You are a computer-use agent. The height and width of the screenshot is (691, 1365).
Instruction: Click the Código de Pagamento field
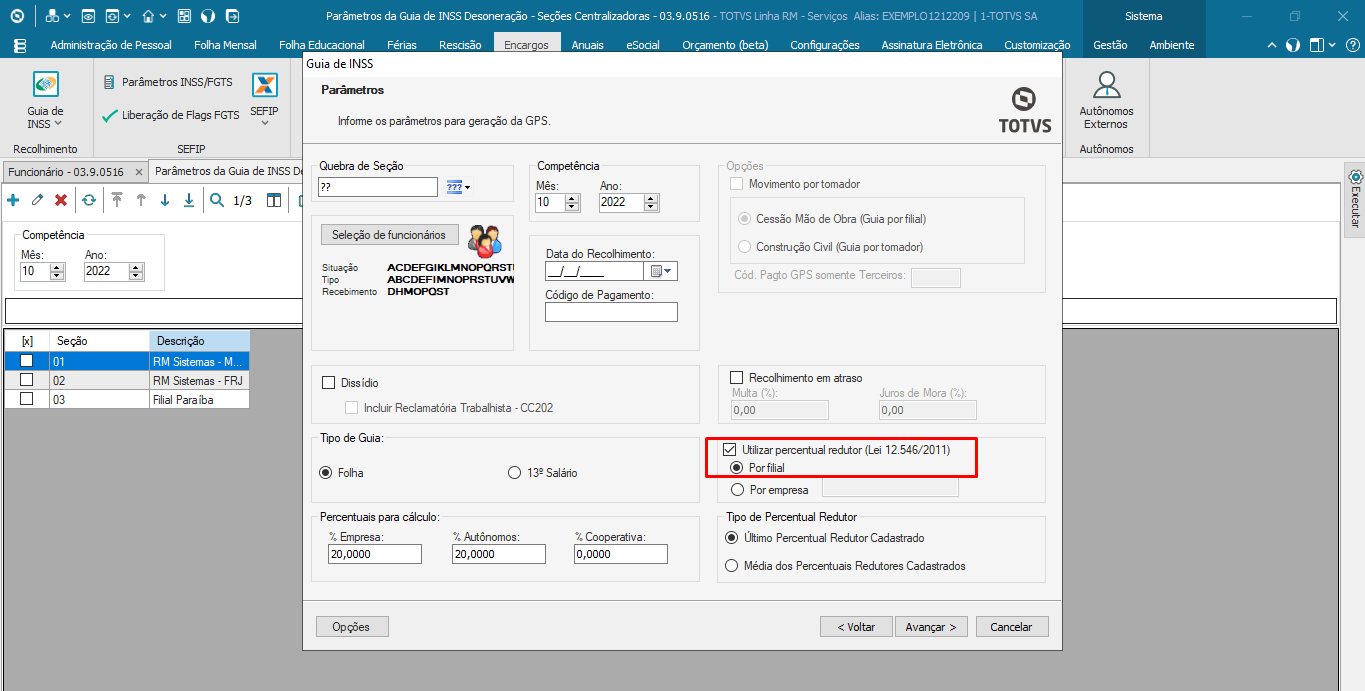click(611, 312)
